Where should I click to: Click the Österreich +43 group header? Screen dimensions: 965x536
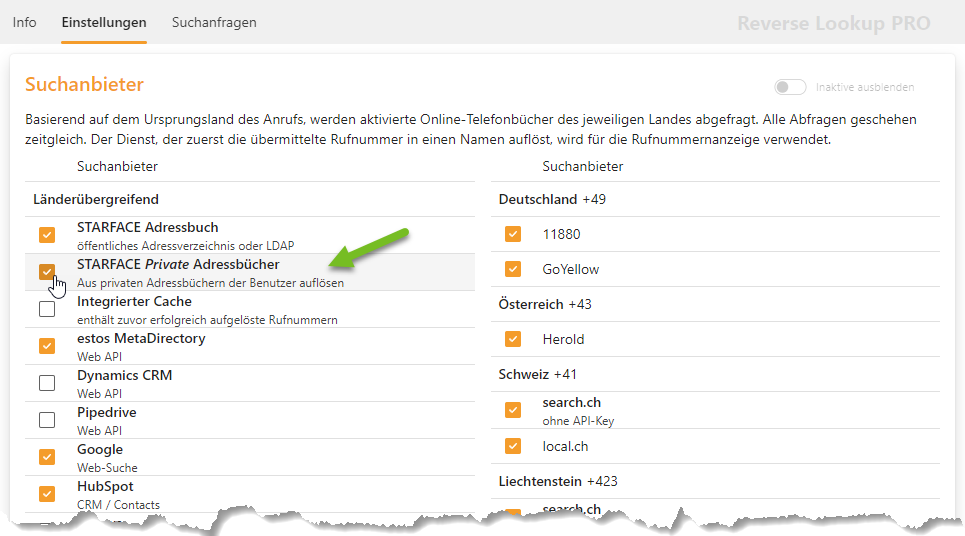545,305
